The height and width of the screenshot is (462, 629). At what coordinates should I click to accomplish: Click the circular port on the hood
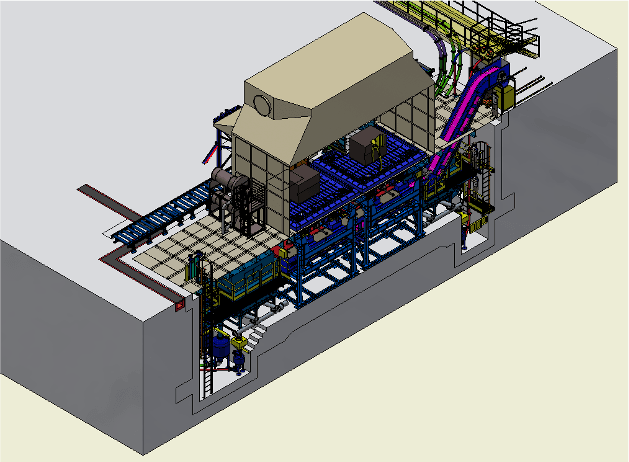point(263,105)
